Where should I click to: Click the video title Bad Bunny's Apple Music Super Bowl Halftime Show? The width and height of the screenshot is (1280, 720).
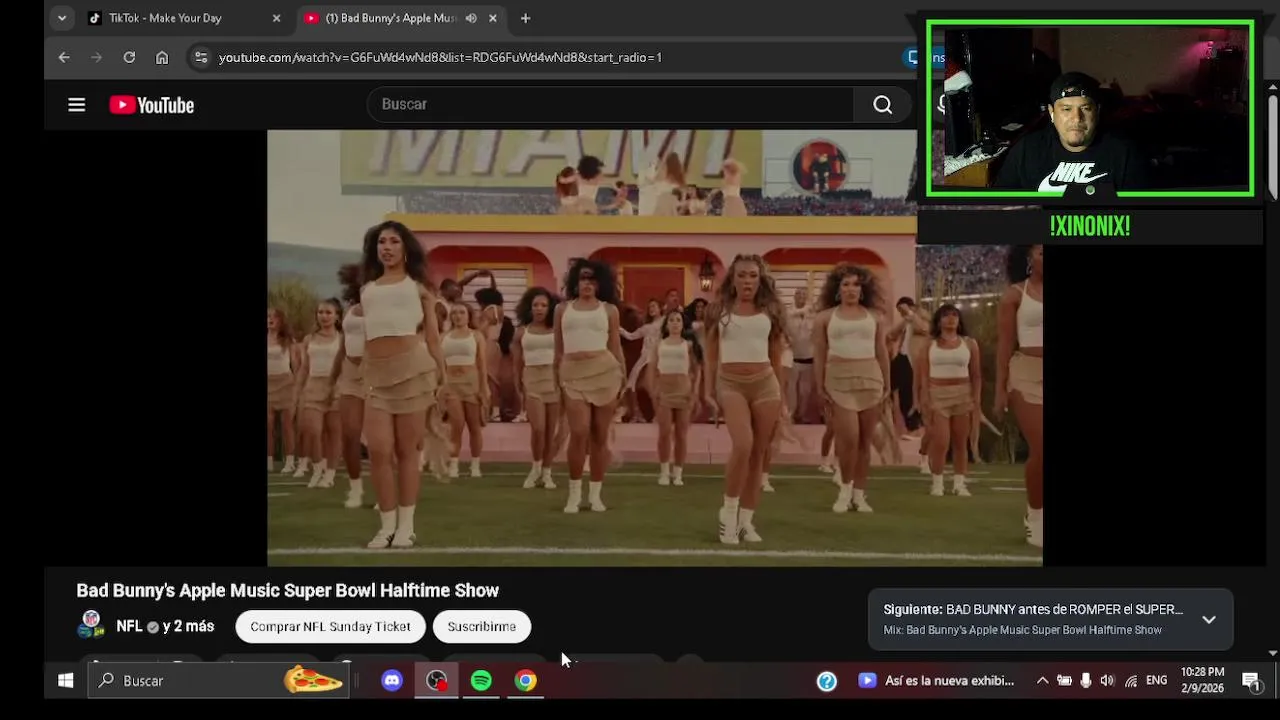point(287,590)
